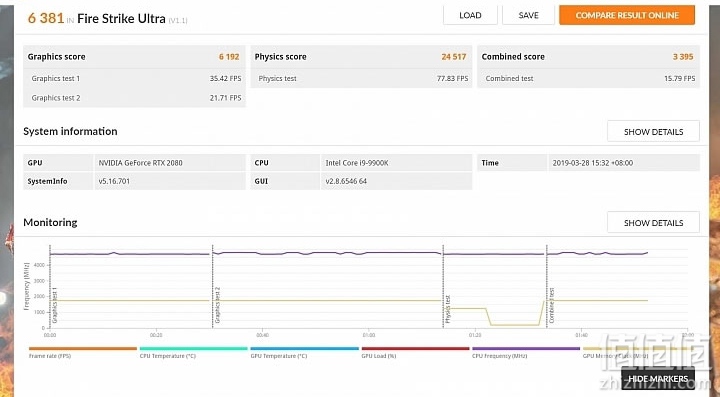Viewport: 720px width, 397px height.
Task: Click the LOAD button
Action: (x=470, y=15)
